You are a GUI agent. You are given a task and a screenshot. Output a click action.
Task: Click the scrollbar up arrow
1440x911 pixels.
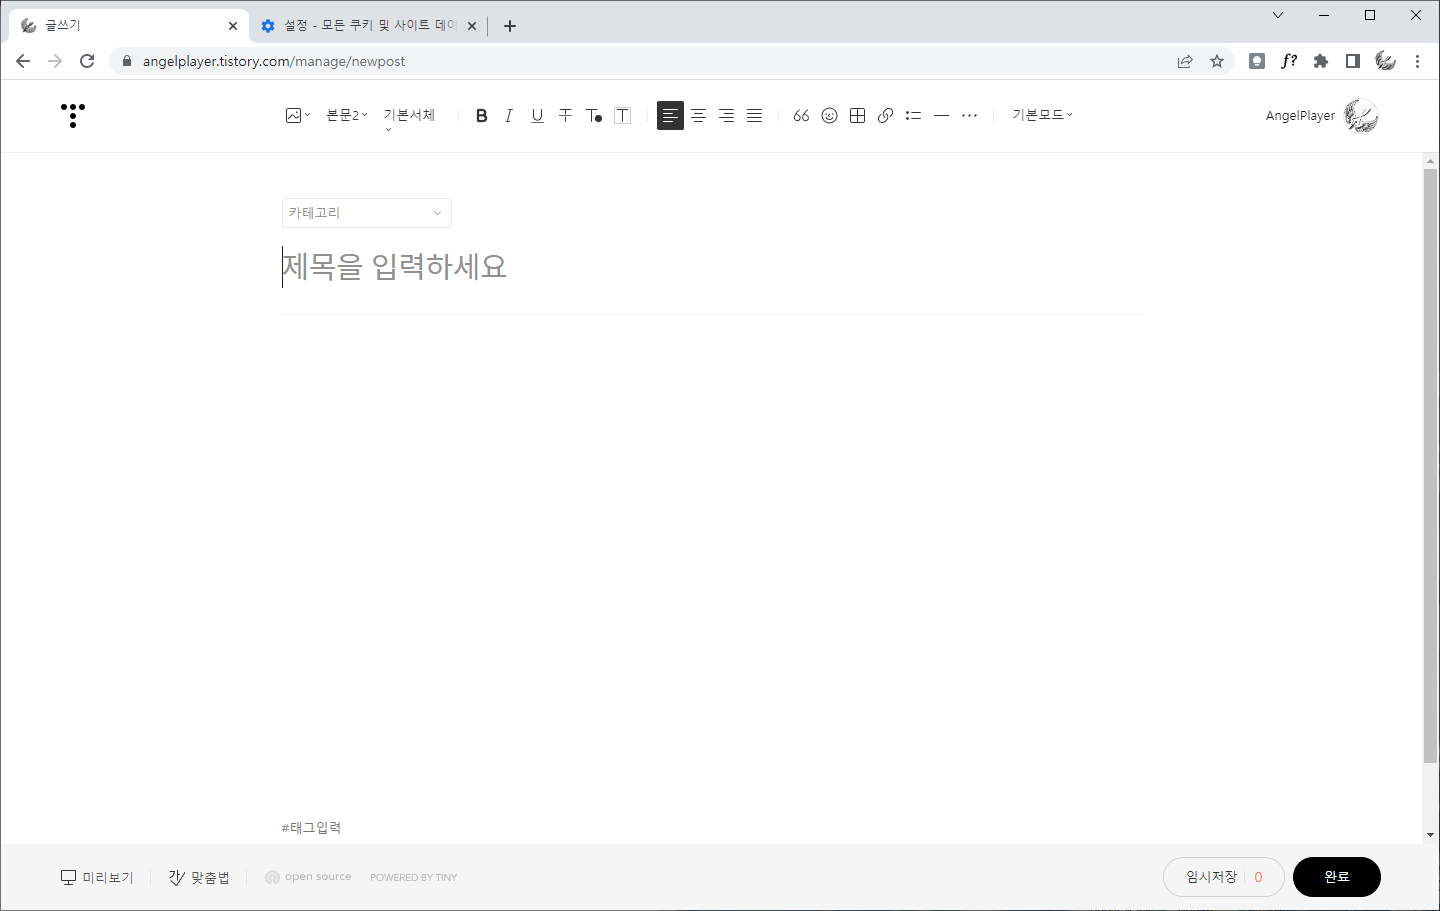1430,161
